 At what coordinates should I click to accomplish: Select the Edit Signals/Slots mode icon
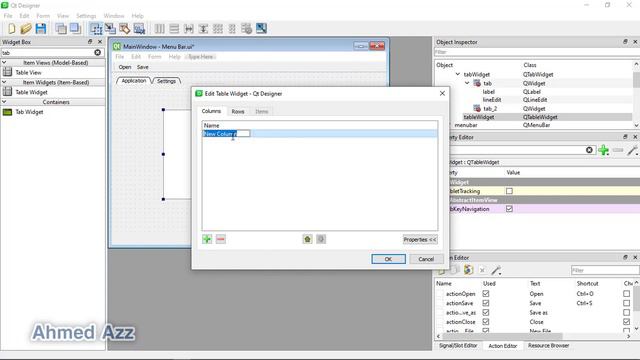110,29
